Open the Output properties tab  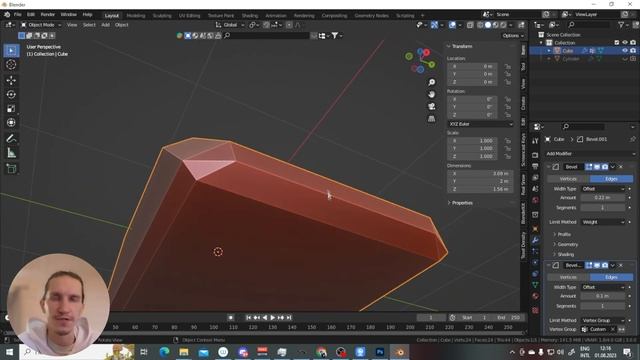[x=535, y=166]
